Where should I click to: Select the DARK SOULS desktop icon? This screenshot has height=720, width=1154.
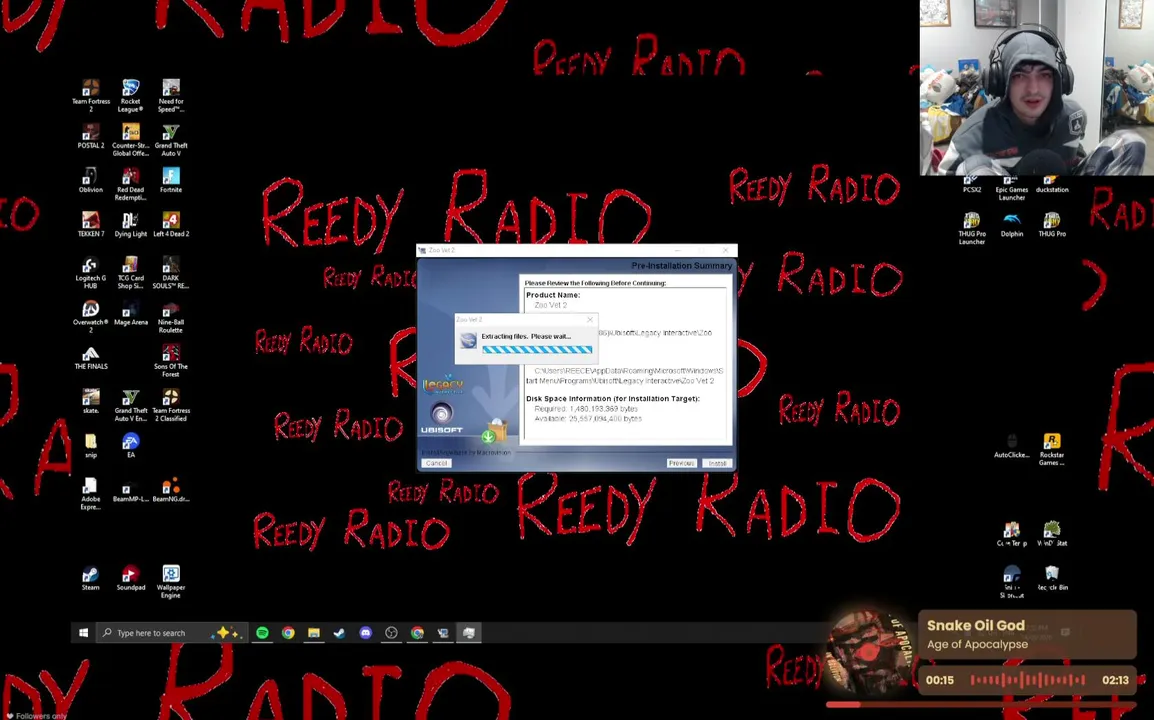[x=171, y=272]
